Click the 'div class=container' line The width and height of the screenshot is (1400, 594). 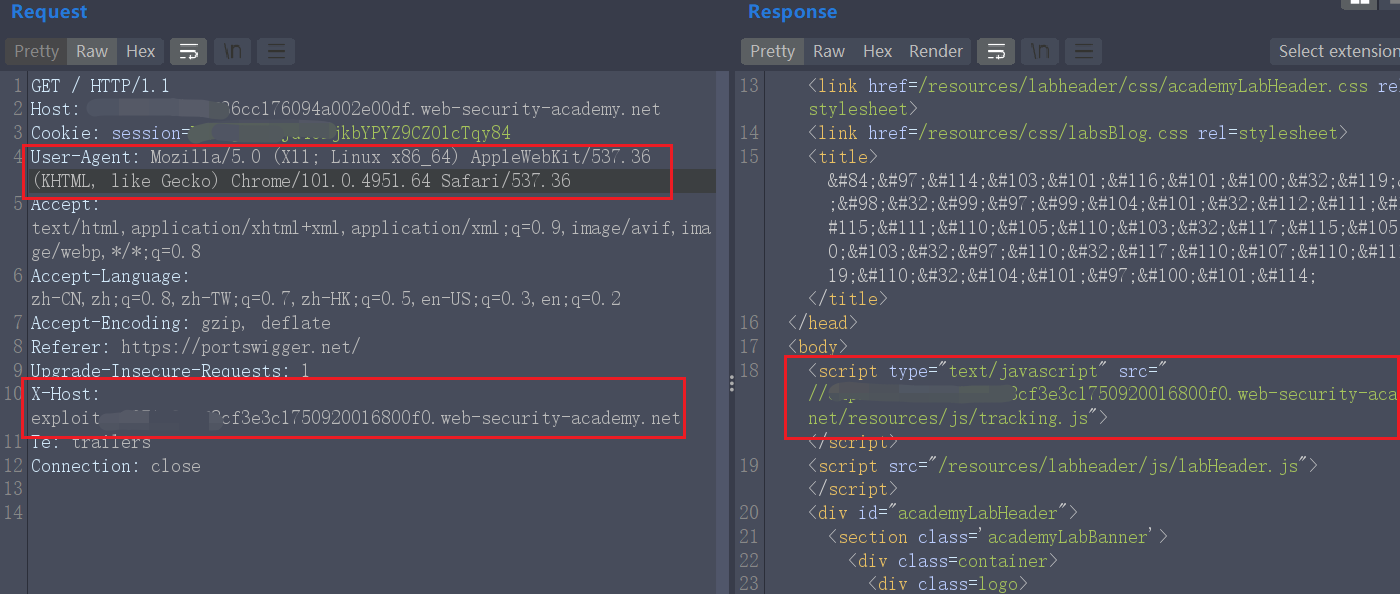pos(953,561)
